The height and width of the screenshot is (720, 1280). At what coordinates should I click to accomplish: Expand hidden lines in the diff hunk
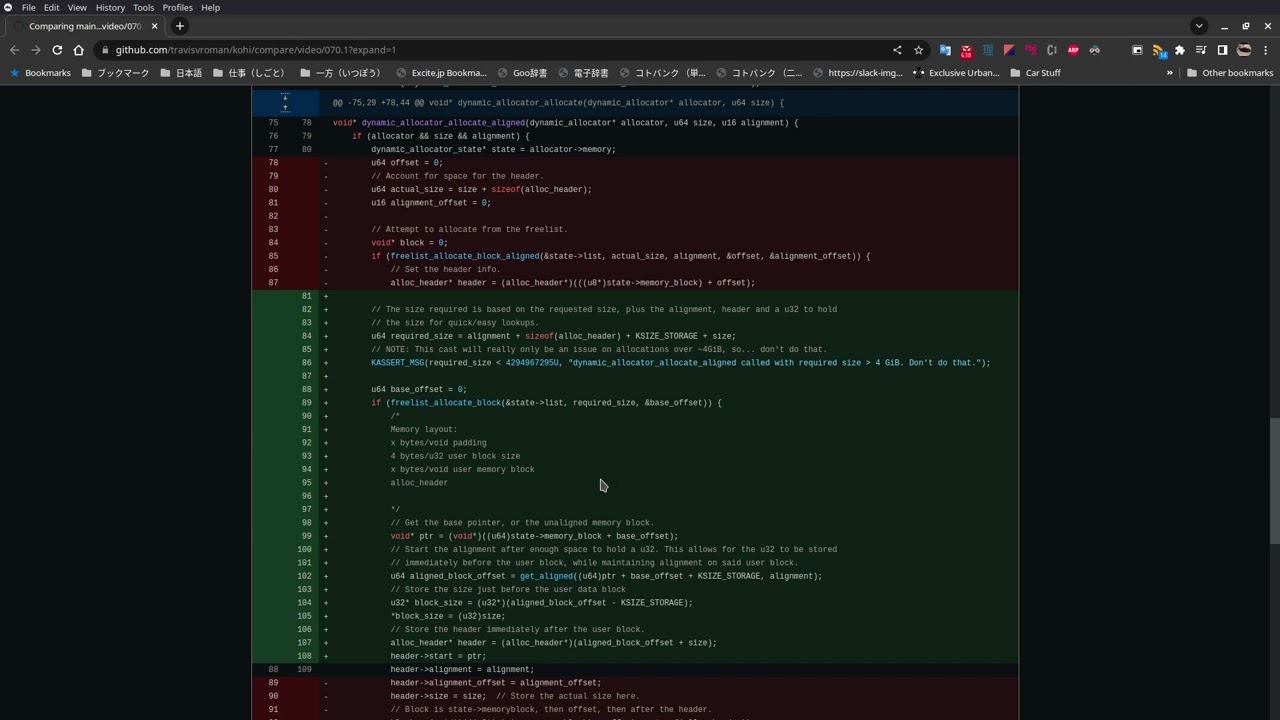coord(285,102)
